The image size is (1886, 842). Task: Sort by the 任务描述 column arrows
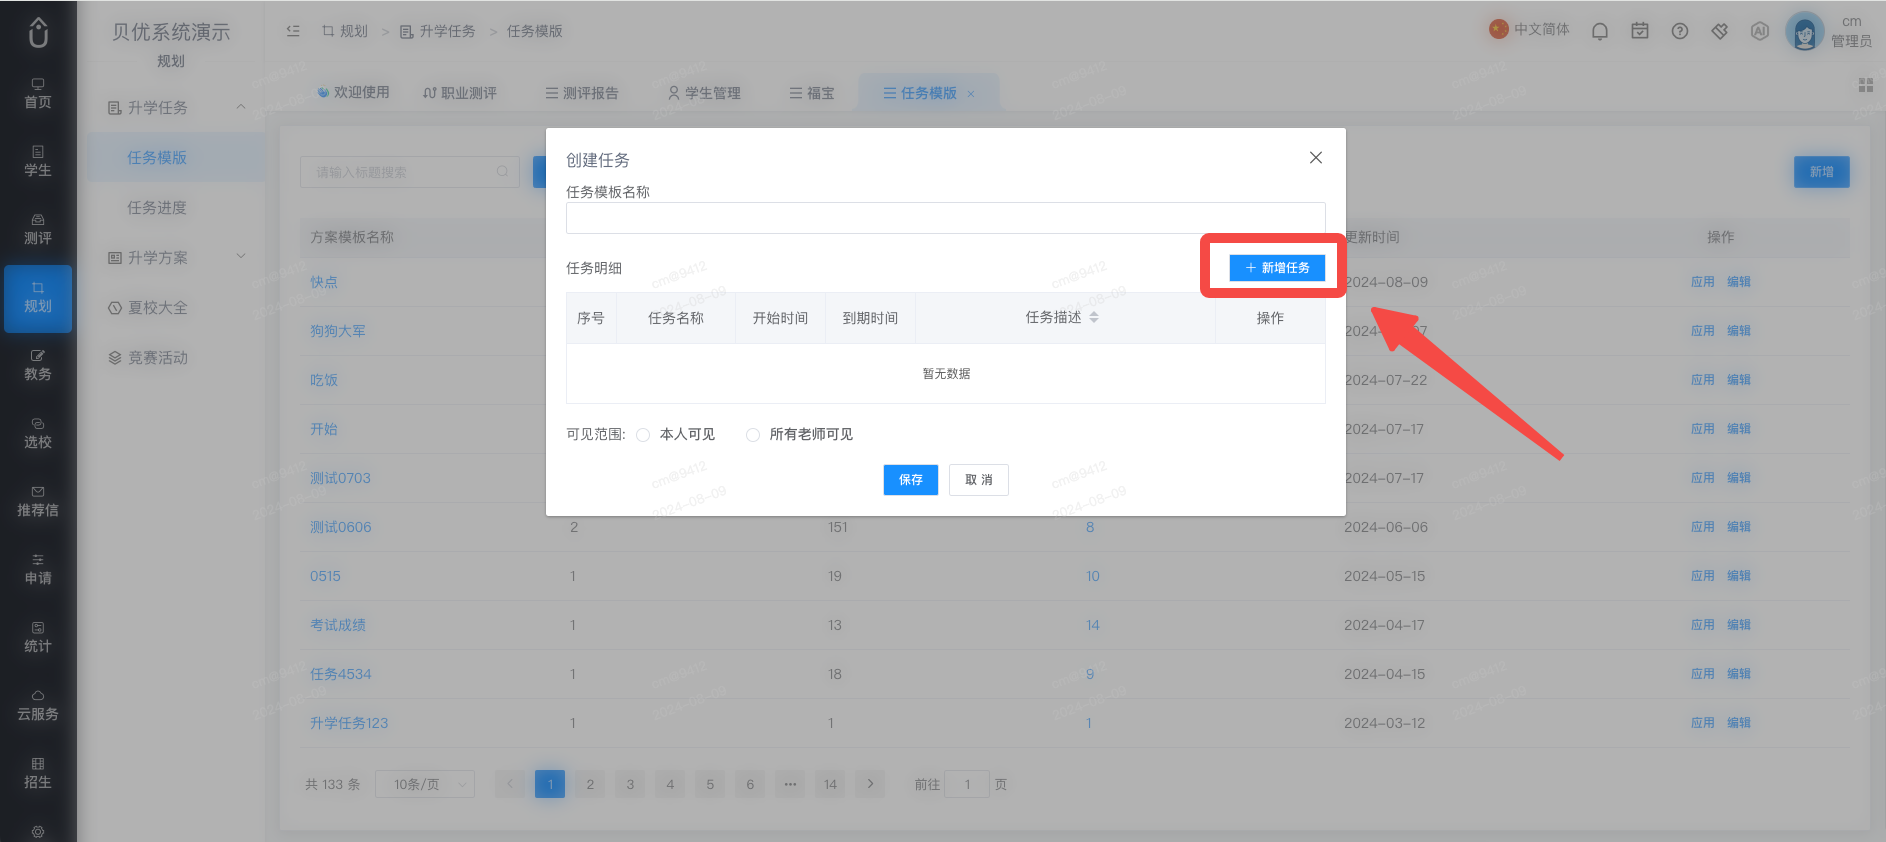pos(1094,317)
